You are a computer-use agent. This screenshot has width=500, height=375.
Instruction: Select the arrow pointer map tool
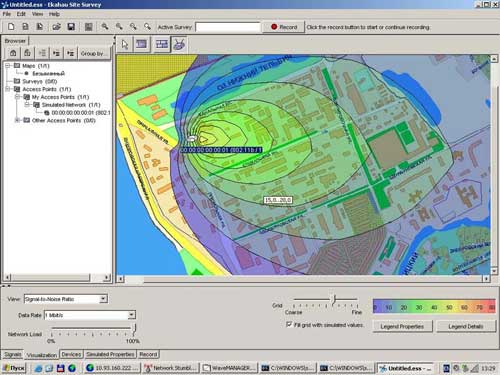coord(125,44)
